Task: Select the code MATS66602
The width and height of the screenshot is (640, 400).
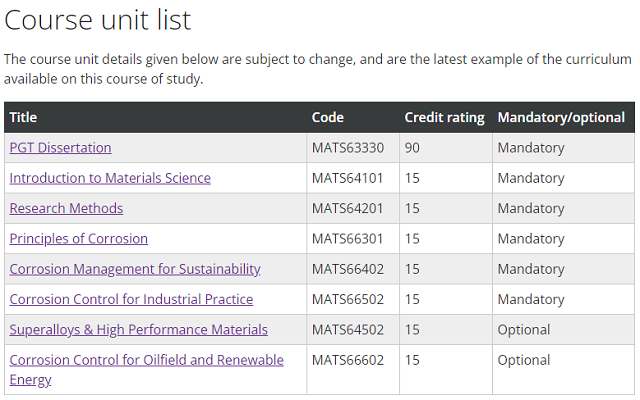Action: point(348,360)
